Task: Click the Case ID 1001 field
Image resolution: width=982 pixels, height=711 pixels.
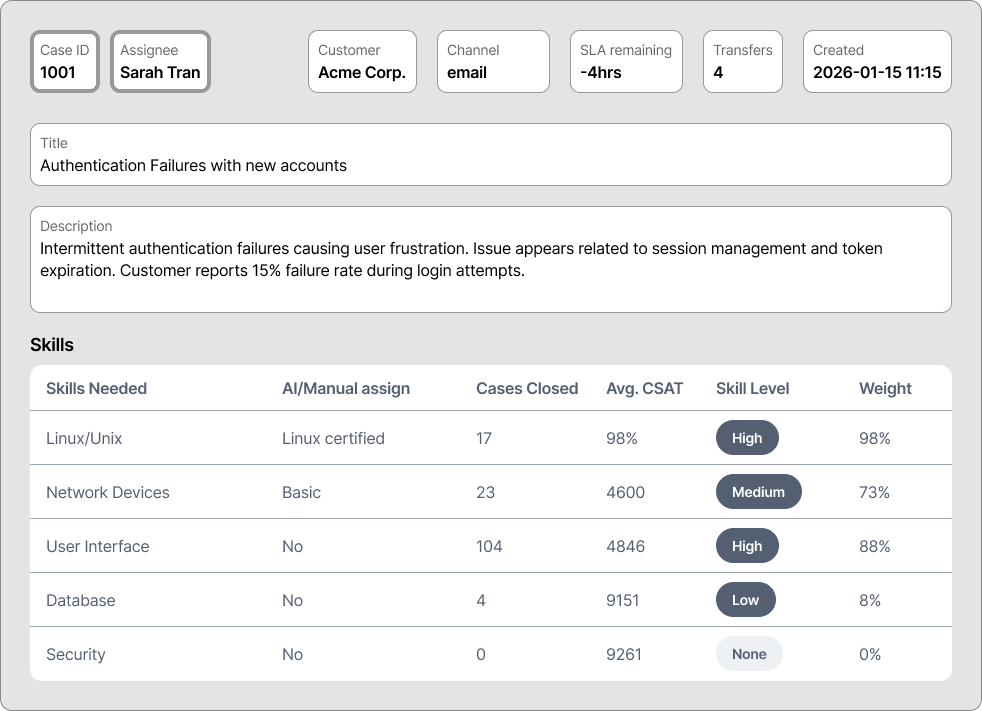Action: coord(65,61)
